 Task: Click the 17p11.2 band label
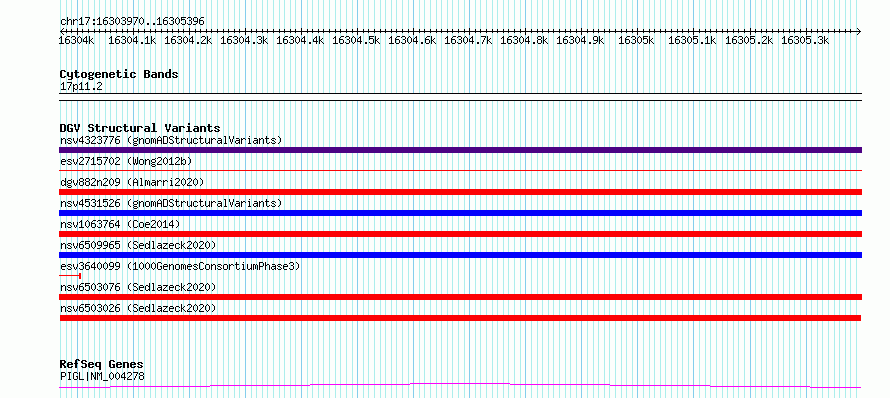point(81,87)
